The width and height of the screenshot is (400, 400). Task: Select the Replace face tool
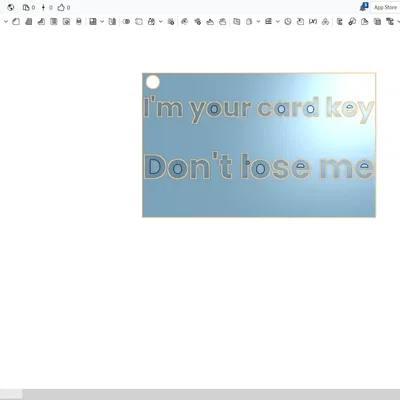click(x=223, y=22)
